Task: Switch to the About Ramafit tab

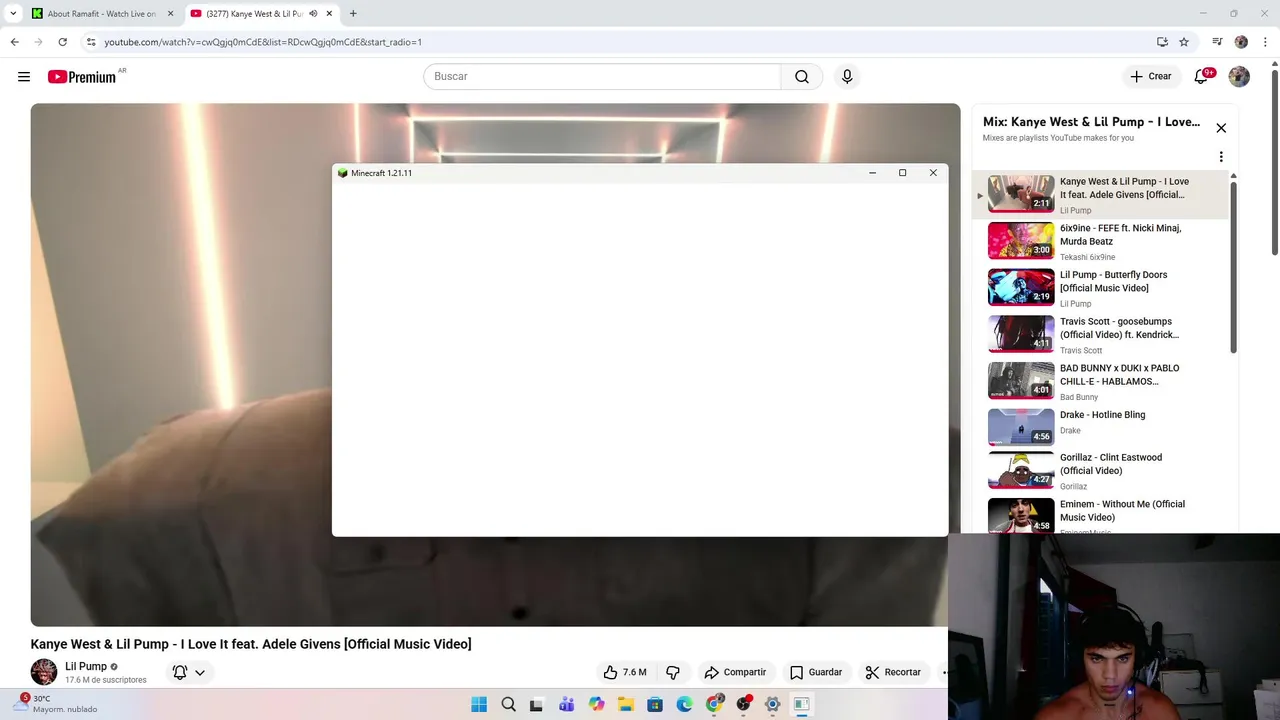Action: [102, 14]
